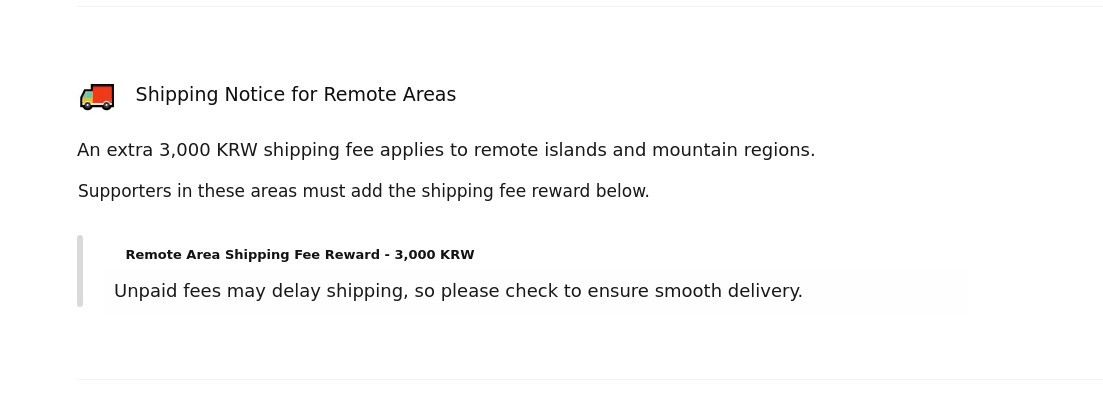
Task: Click the horizontal divider below the notice
Action: [x=590, y=379]
